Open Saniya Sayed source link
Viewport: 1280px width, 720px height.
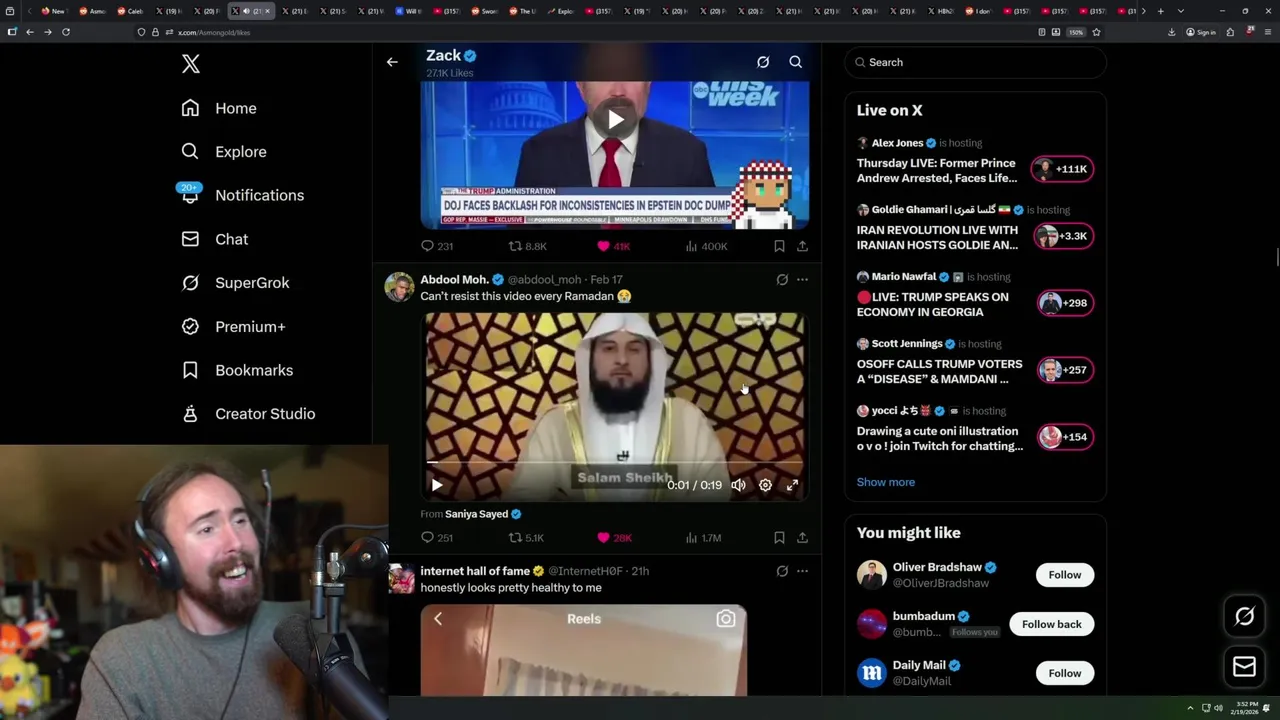tap(476, 514)
